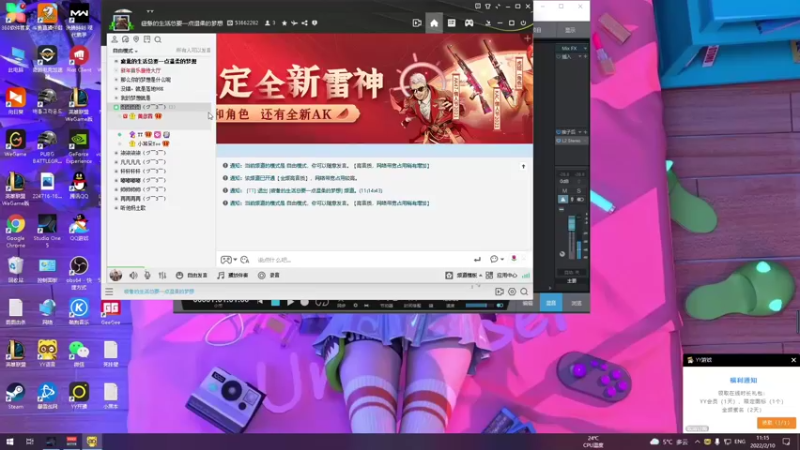Open the notification center in the taskbar
Screen dimensions: 800x450
tap(786, 442)
